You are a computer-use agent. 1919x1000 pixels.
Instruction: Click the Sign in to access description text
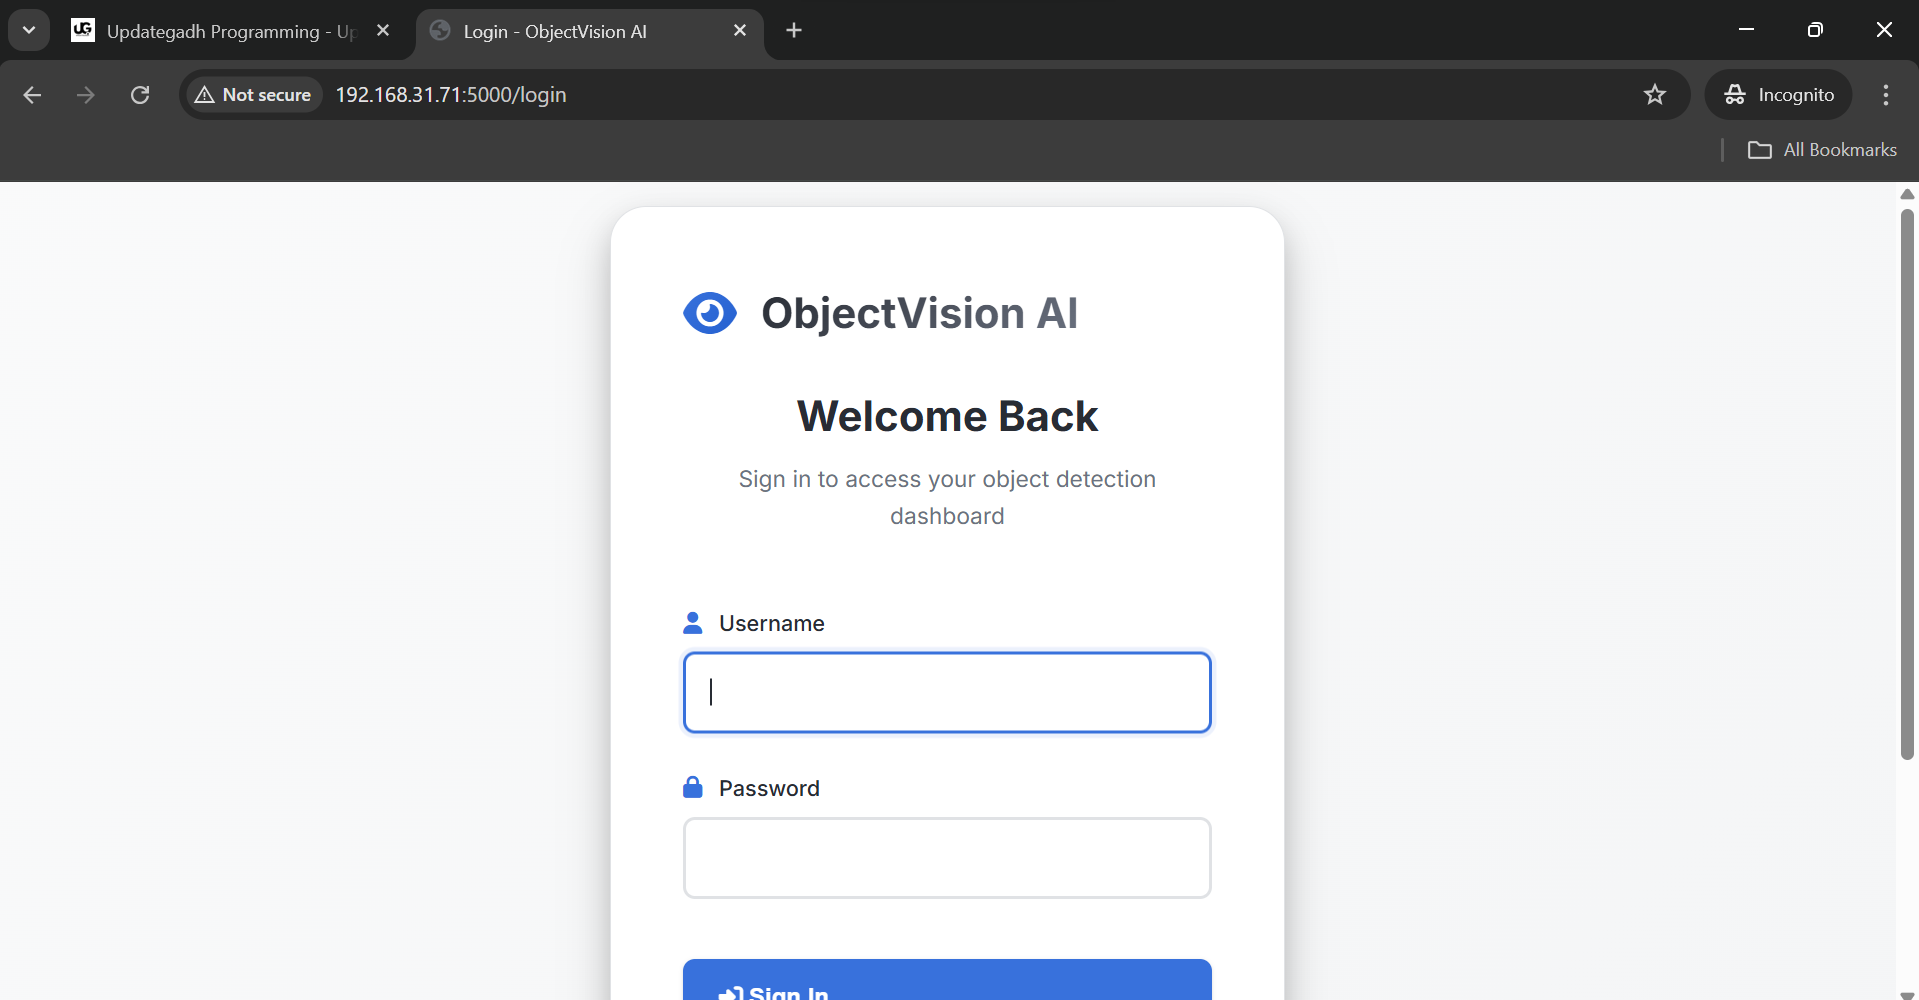coord(947,497)
